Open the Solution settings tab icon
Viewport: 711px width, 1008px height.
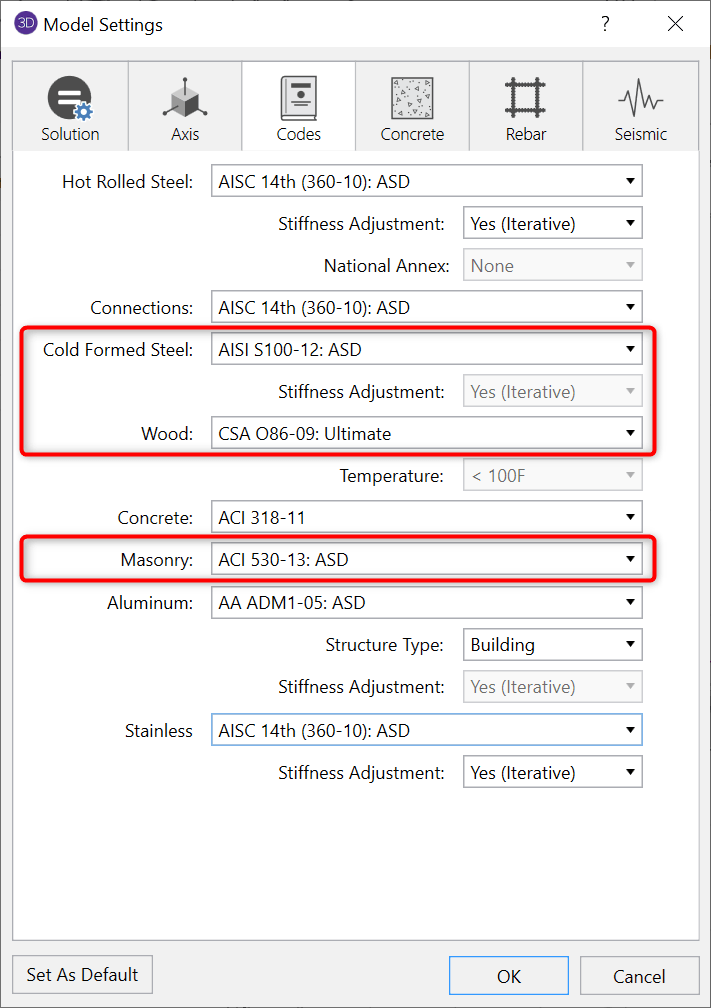click(69, 99)
